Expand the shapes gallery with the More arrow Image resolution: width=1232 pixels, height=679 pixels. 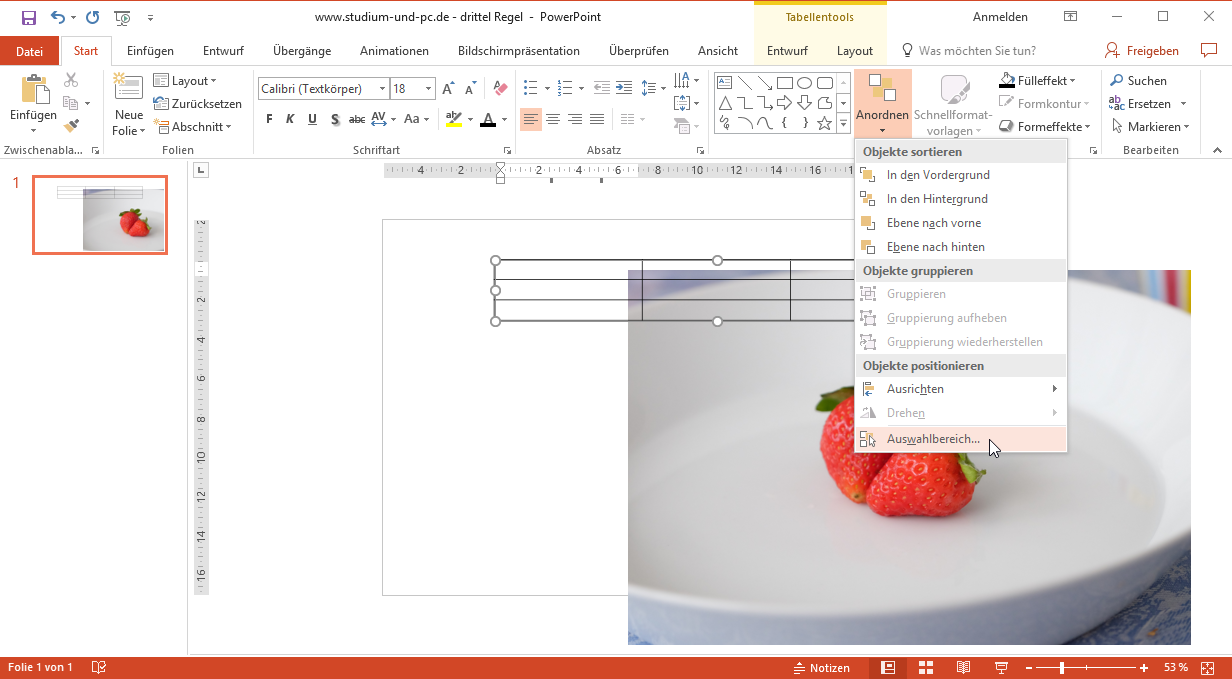click(x=843, y=124)
